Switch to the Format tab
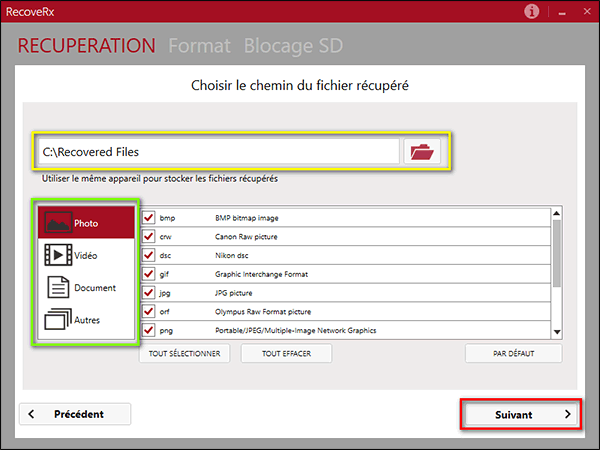Viewport: 600px width, 450px height. (x=199, y=46)
